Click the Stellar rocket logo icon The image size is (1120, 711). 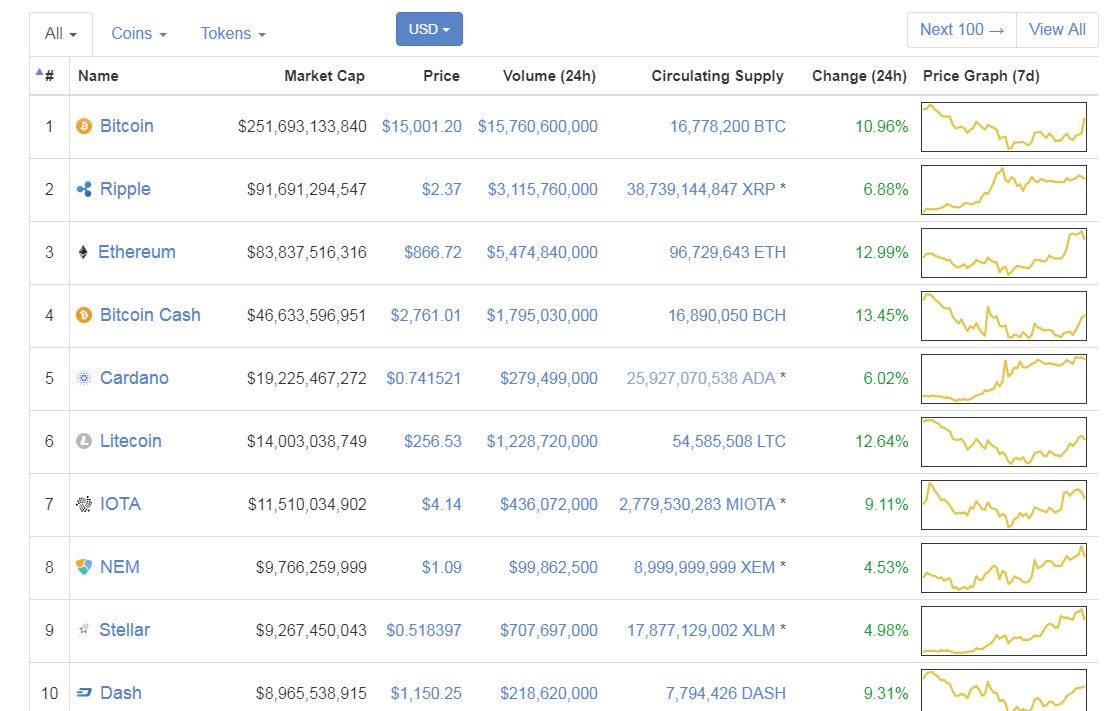84,630
